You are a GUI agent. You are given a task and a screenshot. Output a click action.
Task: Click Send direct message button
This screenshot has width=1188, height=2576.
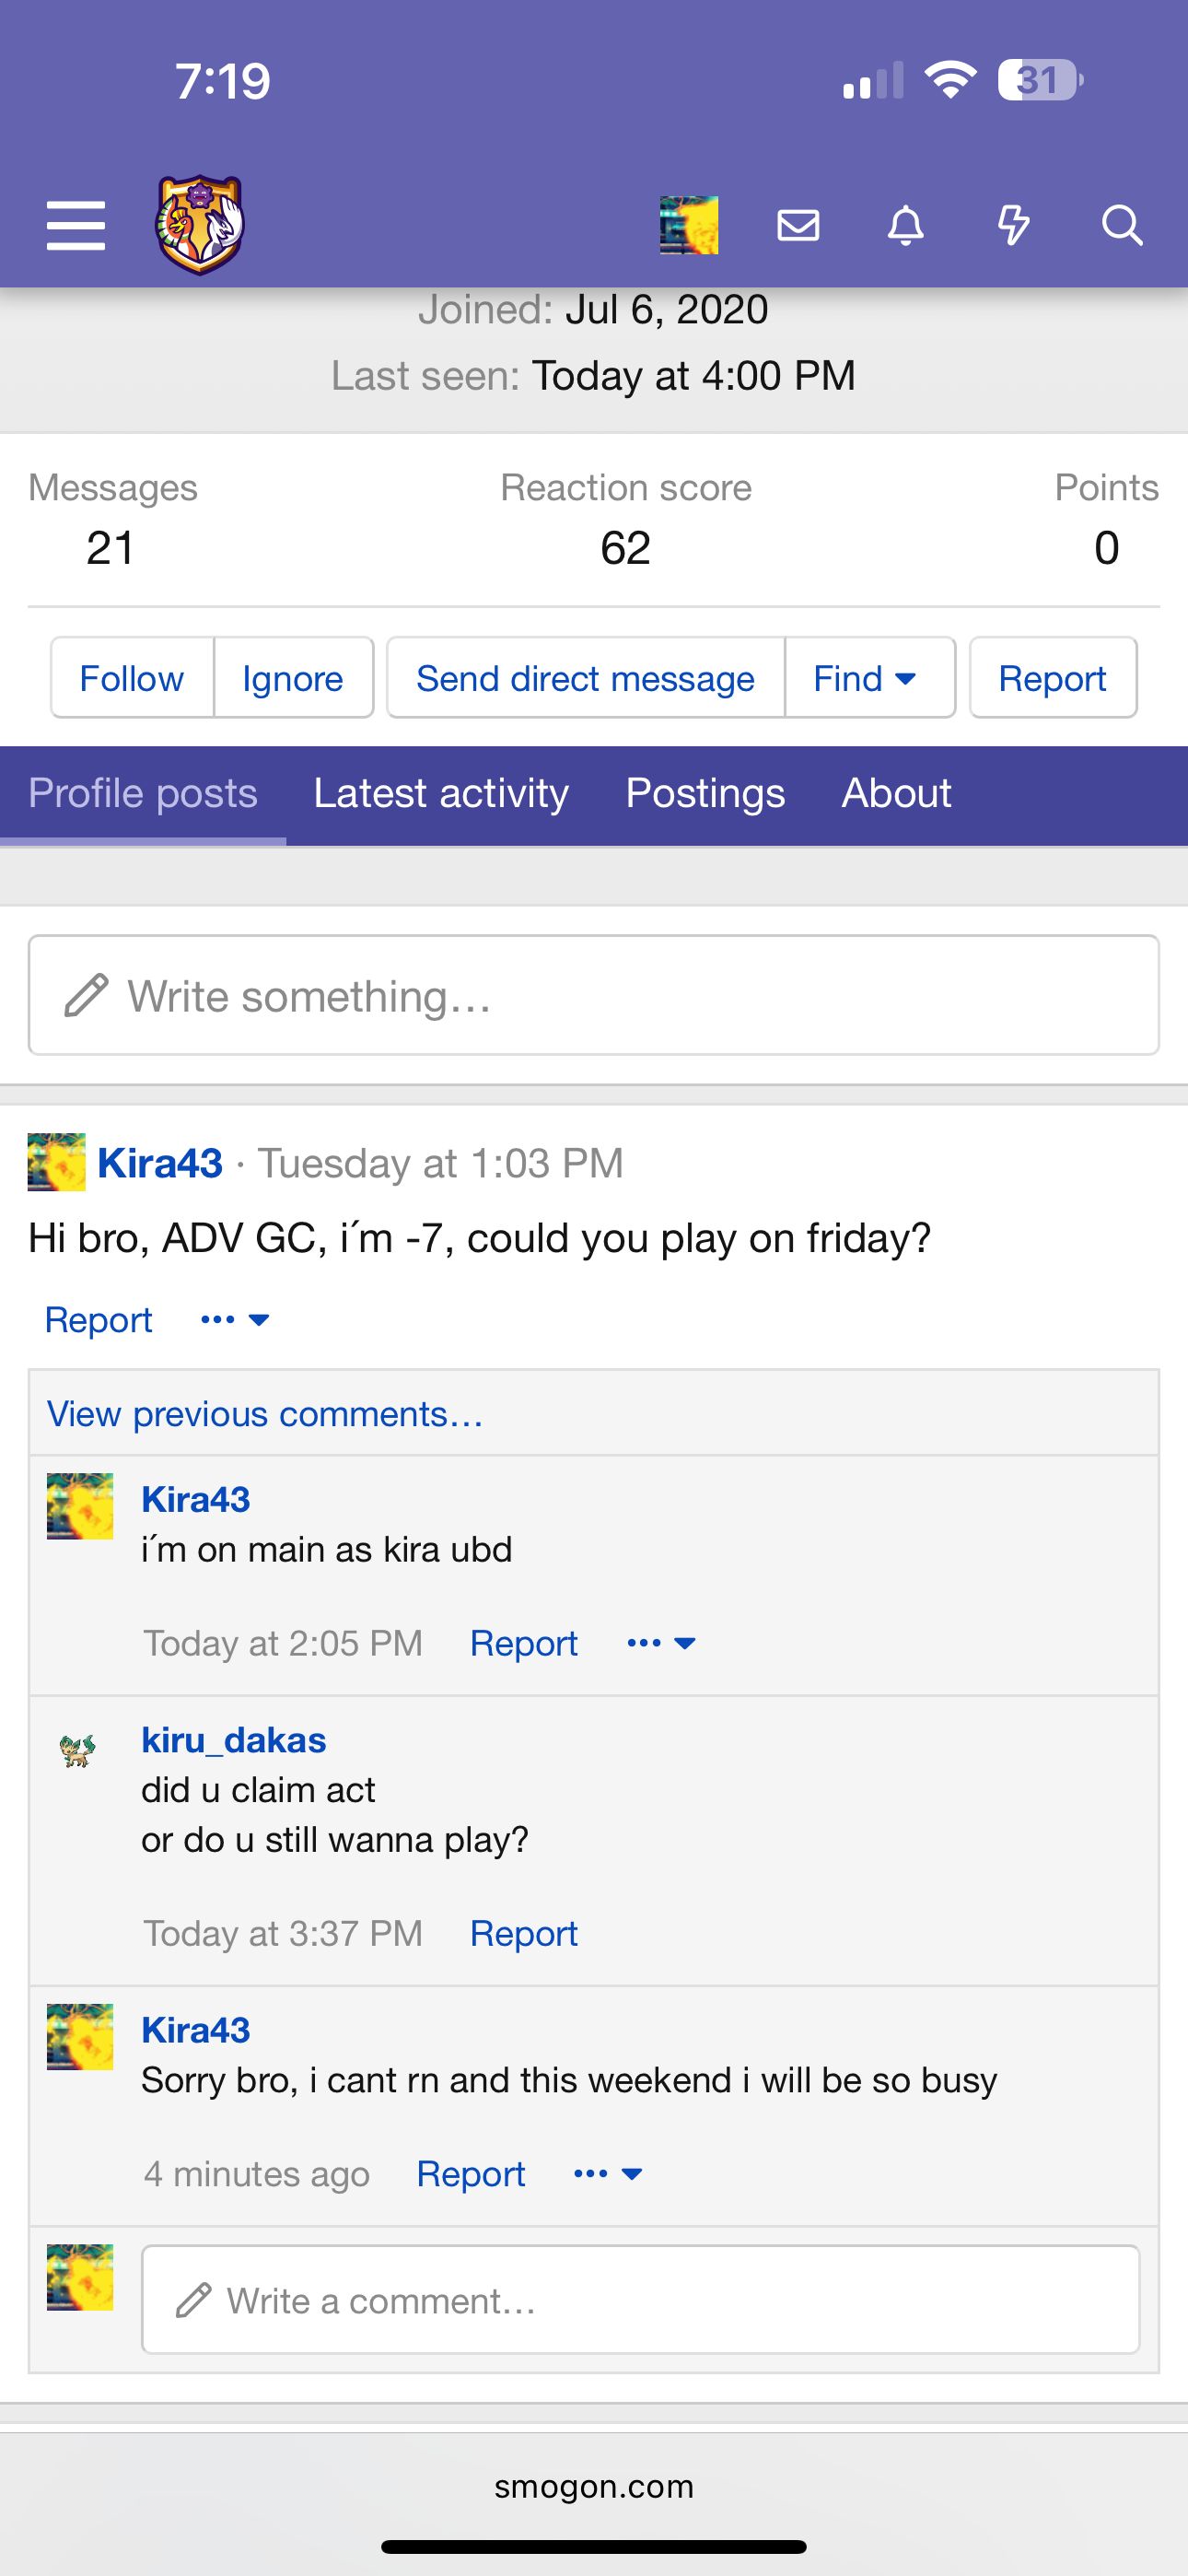(x=586, y=678)
